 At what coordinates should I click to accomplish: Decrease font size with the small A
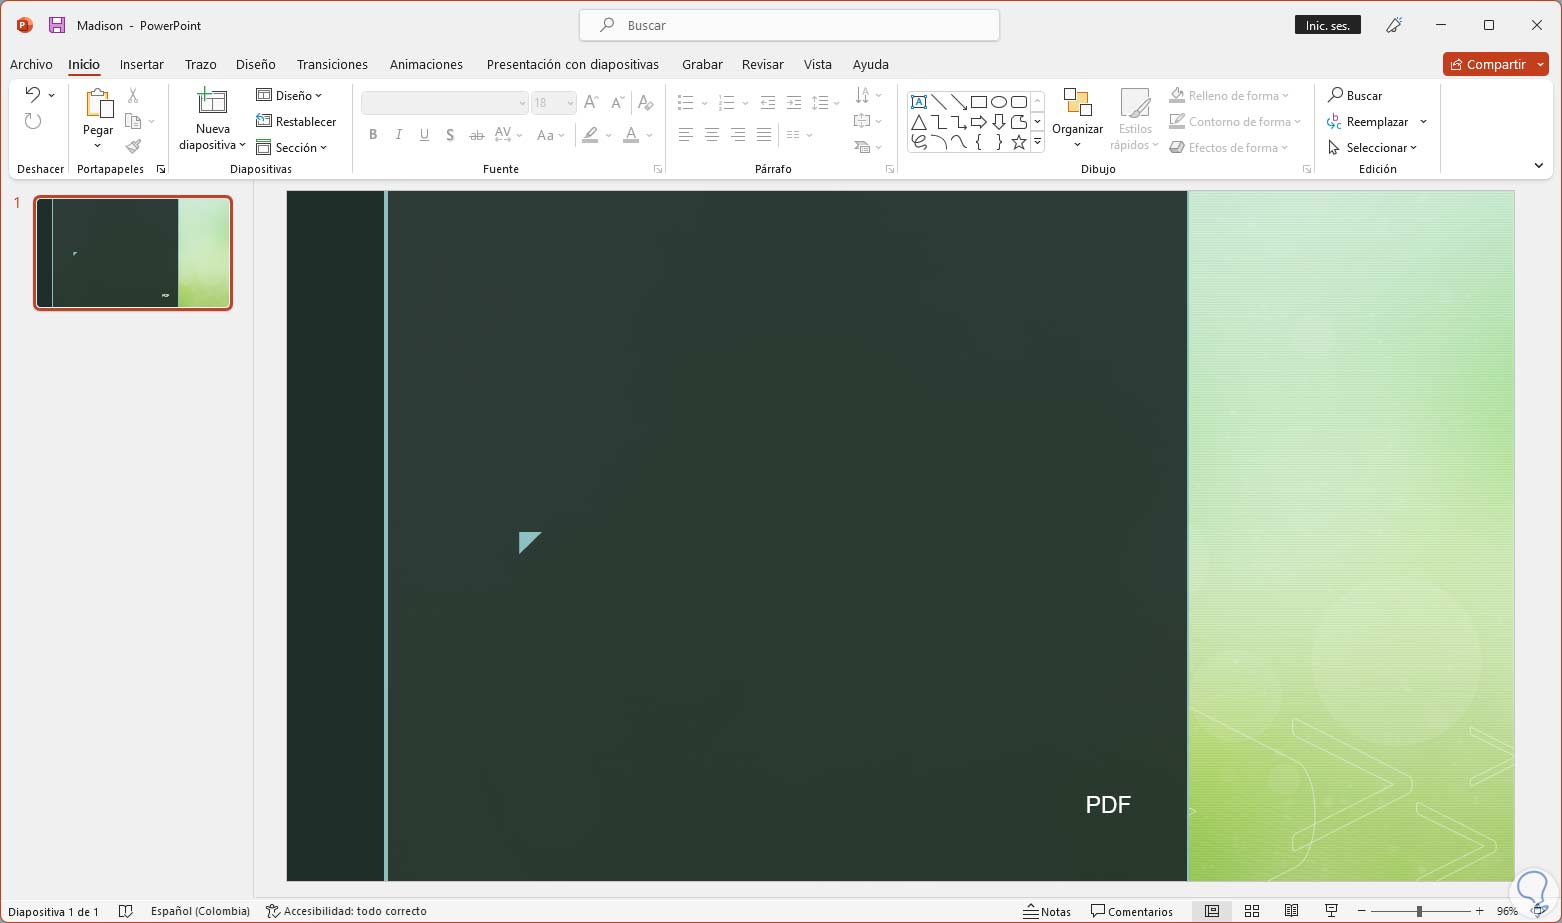click(x=617, y=102)
